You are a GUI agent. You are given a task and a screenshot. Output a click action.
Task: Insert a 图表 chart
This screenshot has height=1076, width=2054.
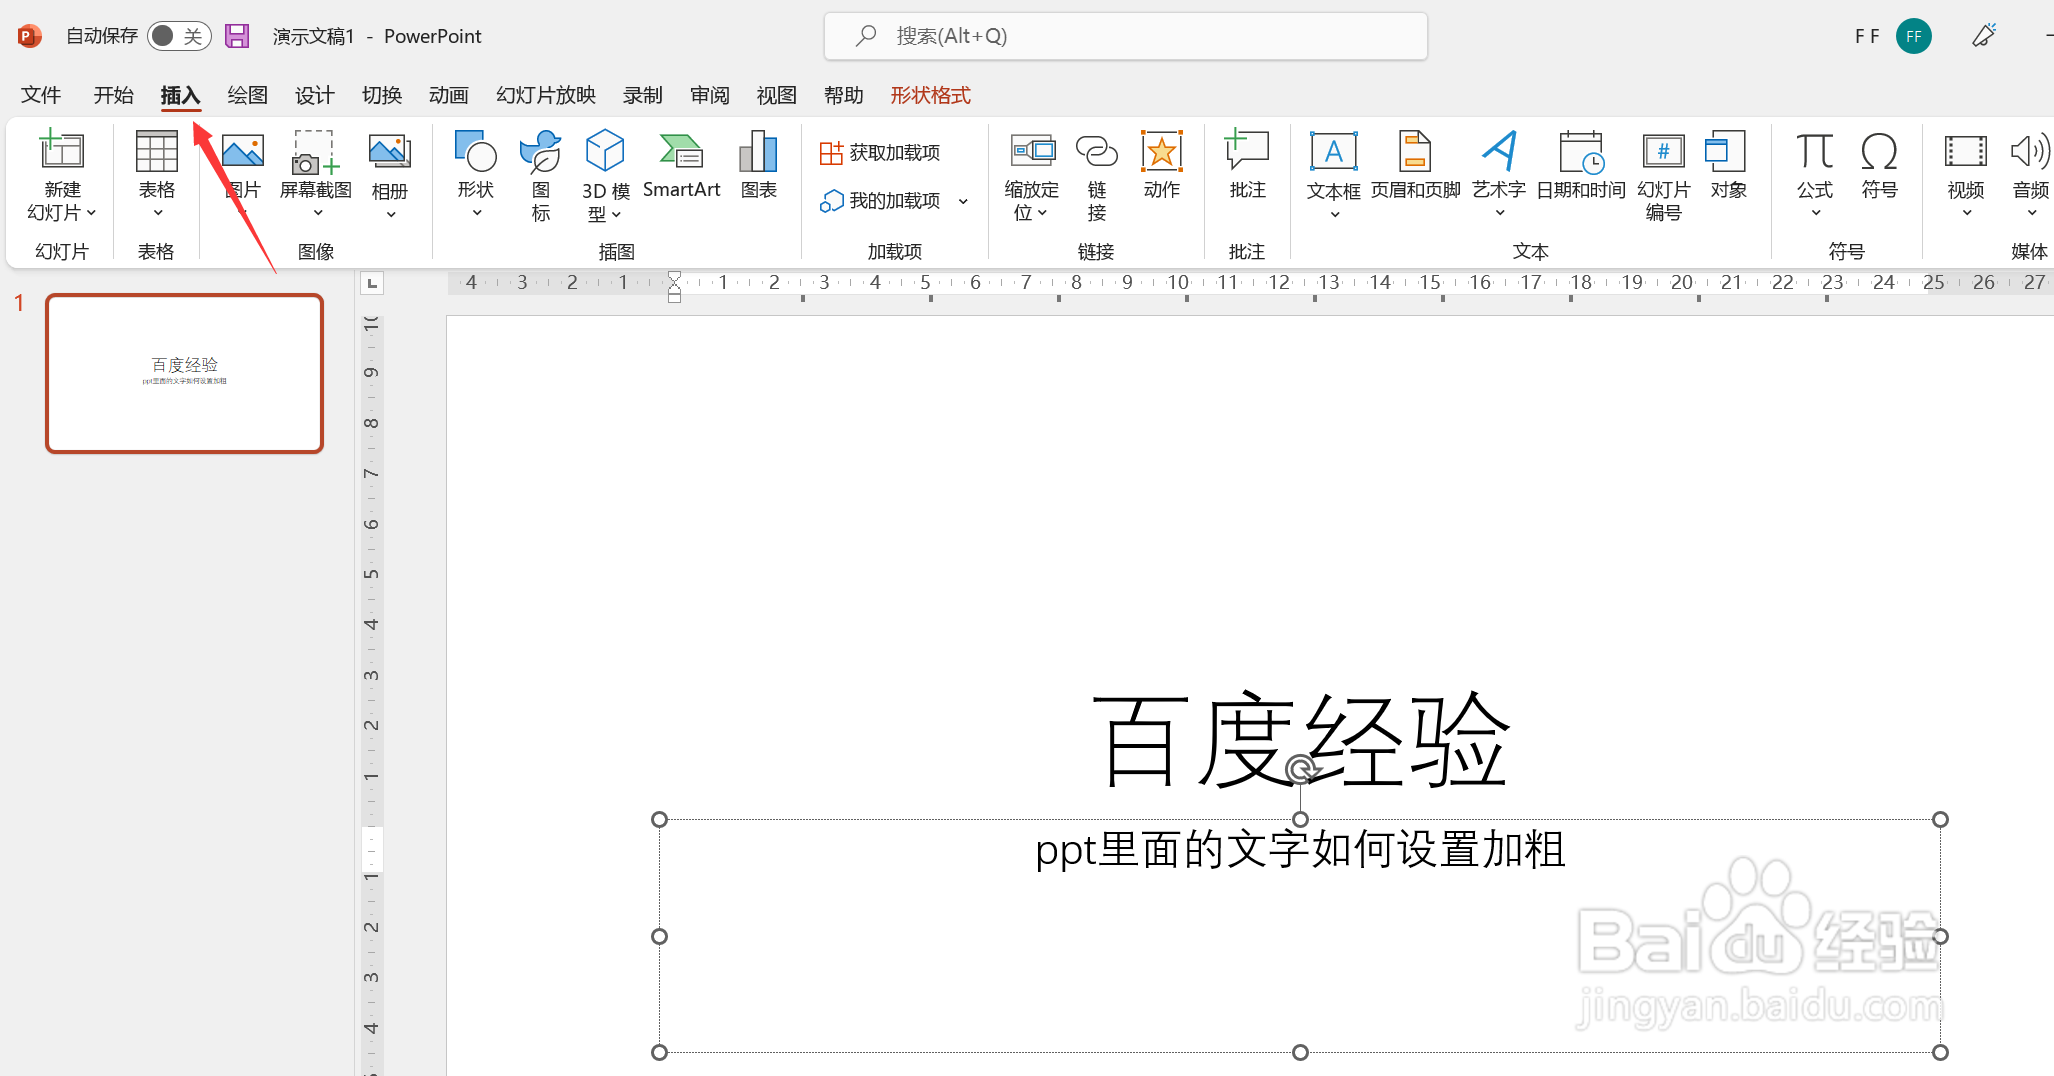[x=758, y=166]
